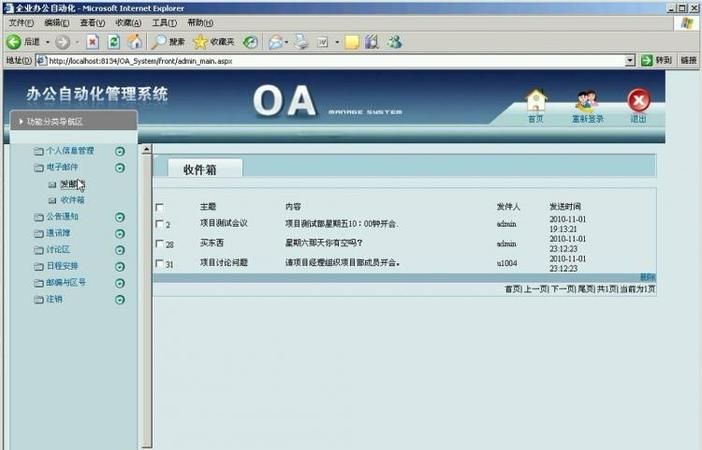Open the Mail button dropdown arrow
Image resolution: width=702 pixels, height=450 pixels.
tap(286, 42)
